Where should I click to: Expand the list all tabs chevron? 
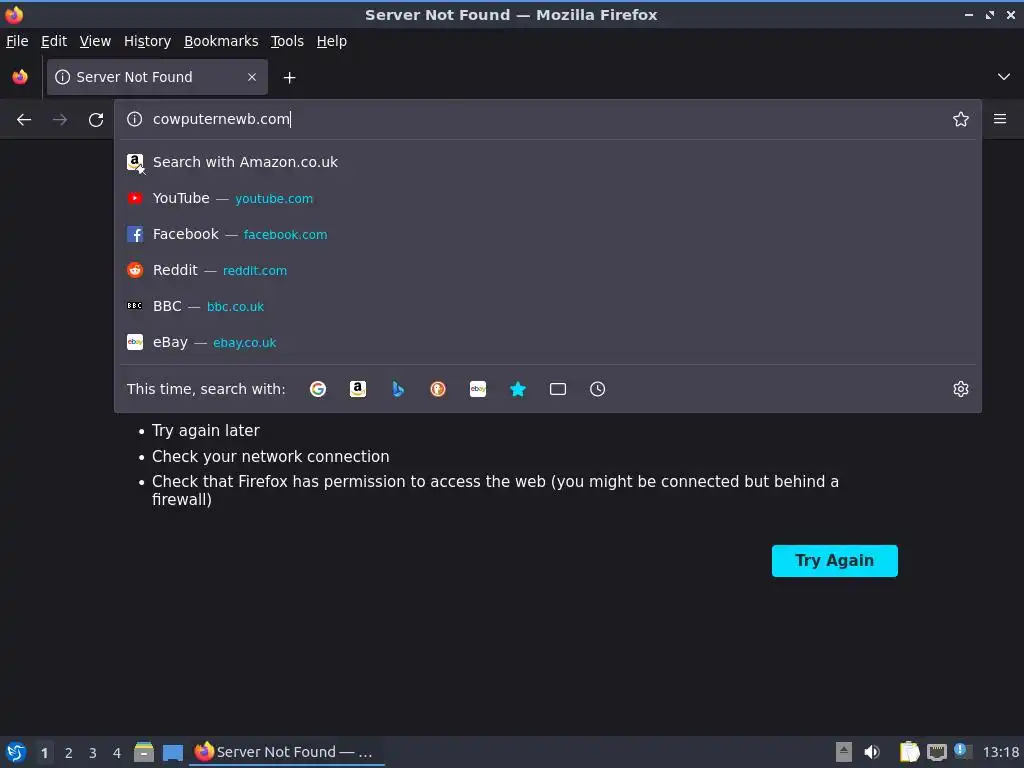[1004, 77]
